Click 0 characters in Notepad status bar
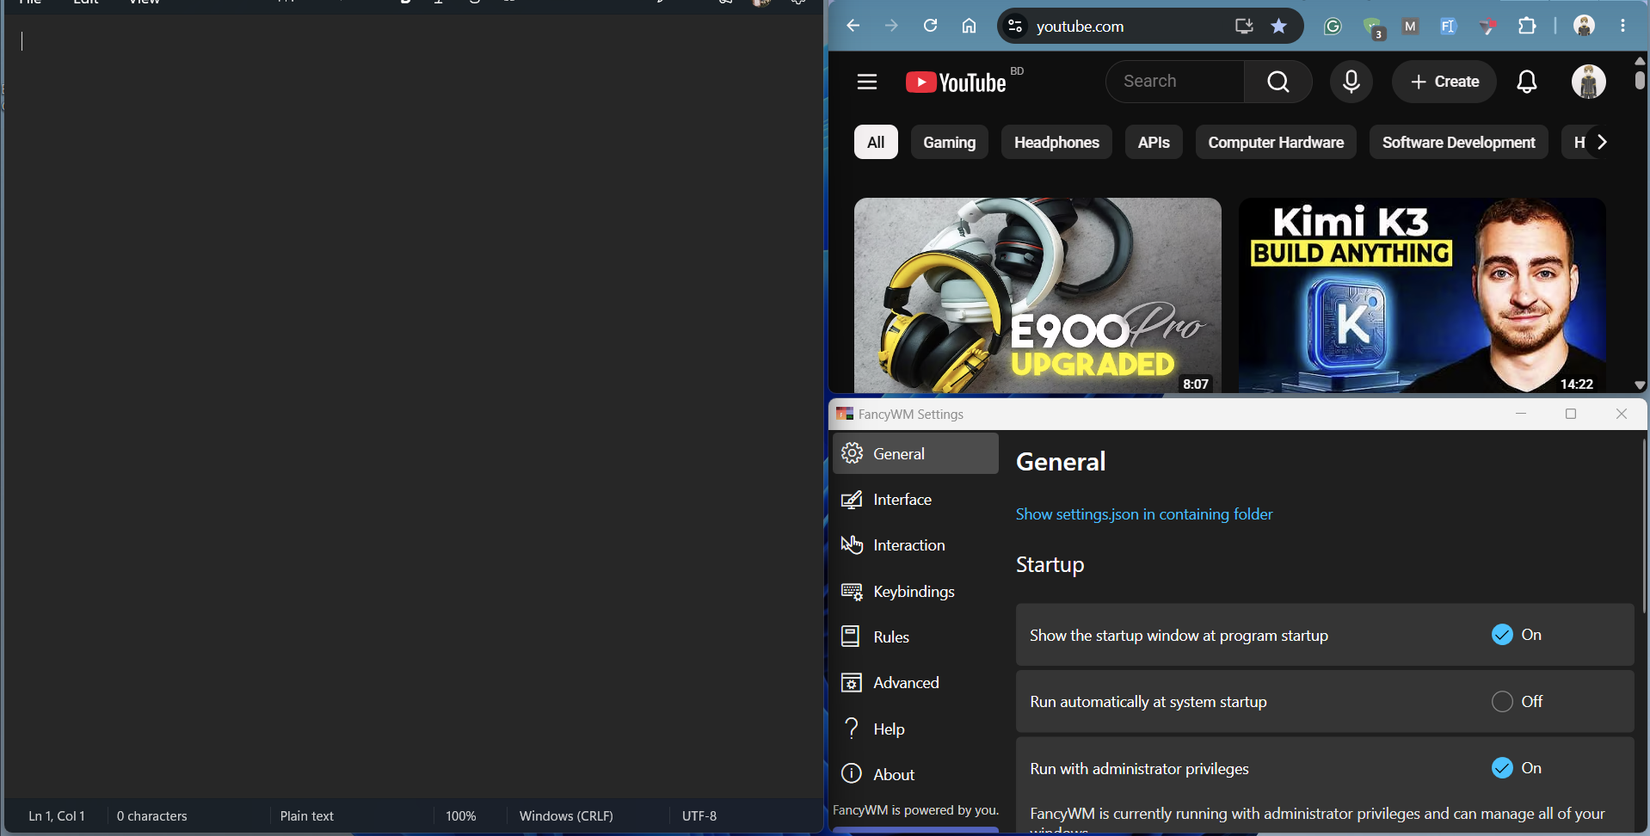Image resolution: width=1650 pixels, height=836 pixels. [152, 816]
